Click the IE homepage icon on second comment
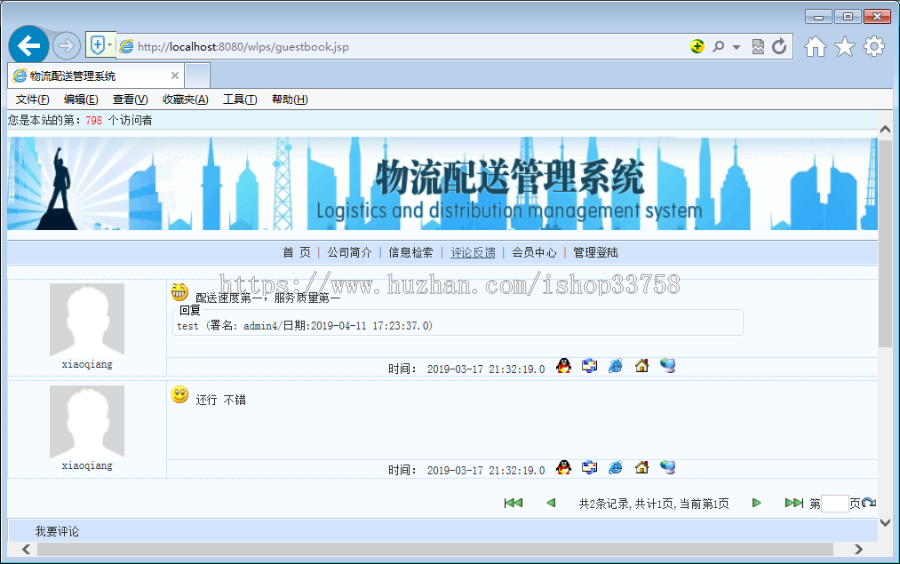This screenshot has width=900, height=564. click(x=615, y=467)
